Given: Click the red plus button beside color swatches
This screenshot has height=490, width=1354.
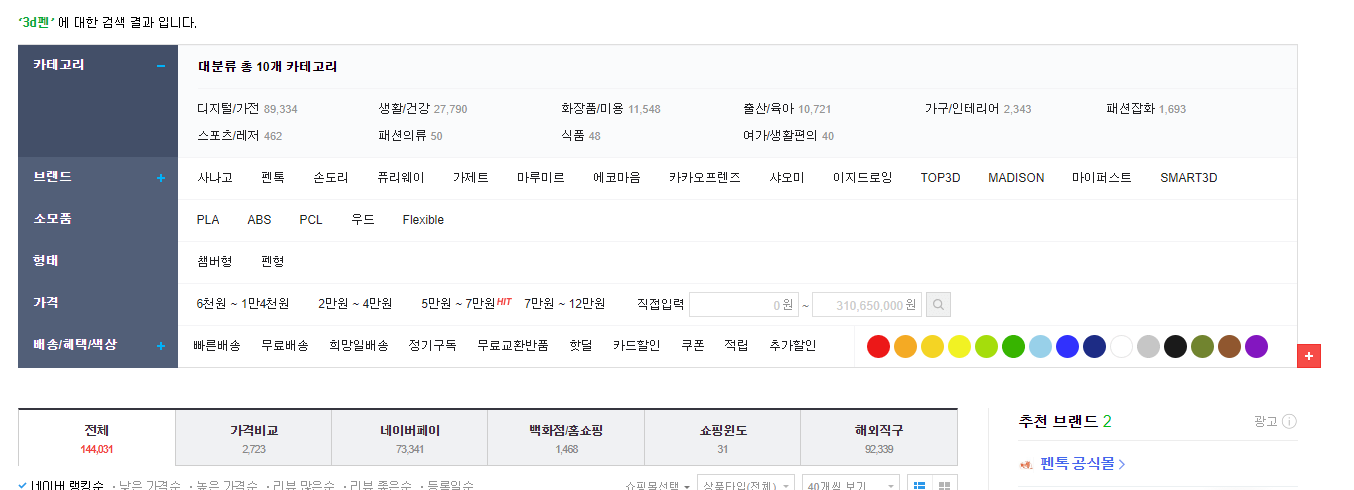Looking at the screenshot, I should [1309, 355].
